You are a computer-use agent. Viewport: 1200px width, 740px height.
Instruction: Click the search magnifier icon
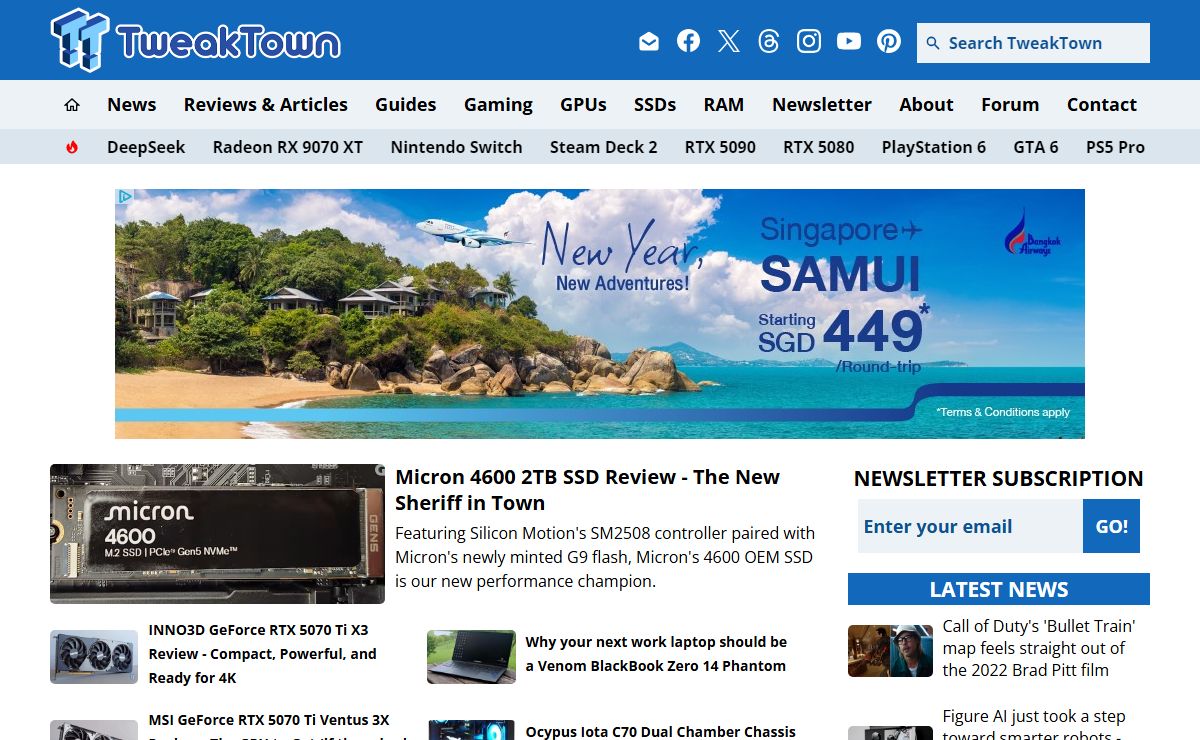pyautogui.click(x=933, y=43)
